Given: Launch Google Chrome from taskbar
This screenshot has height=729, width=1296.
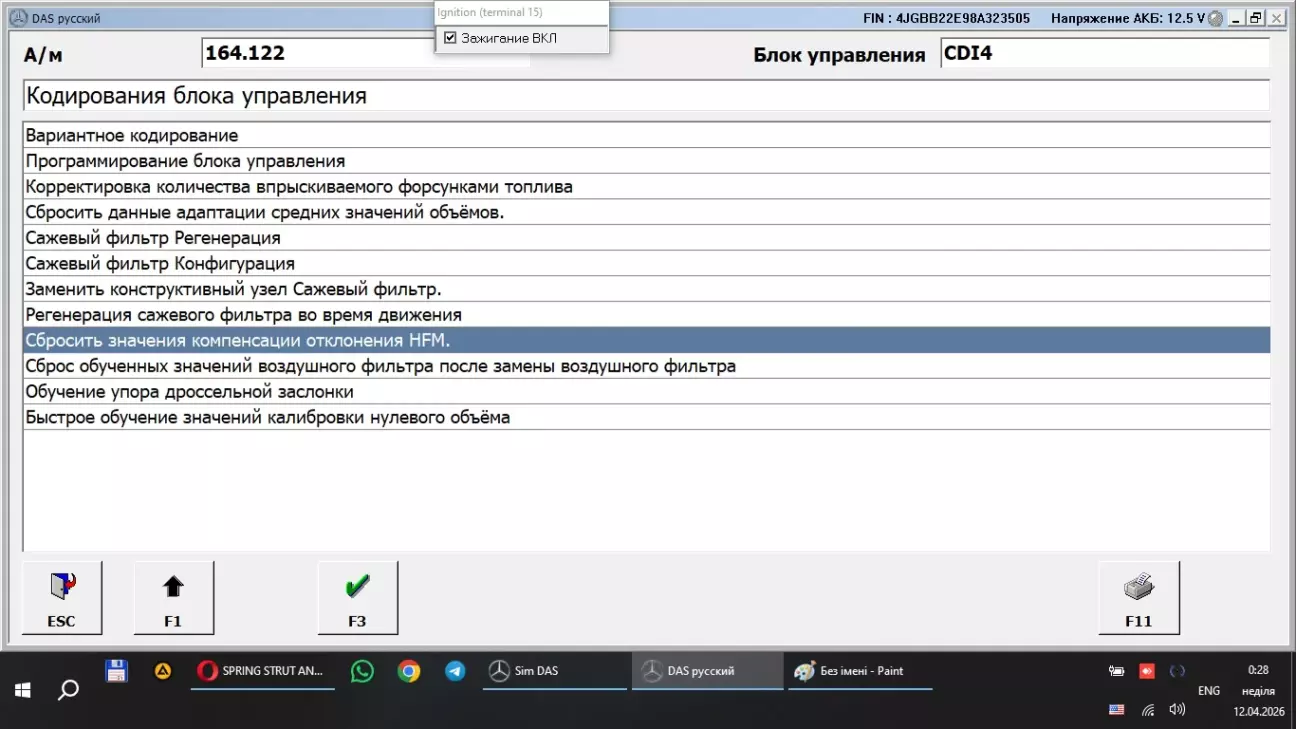Looking at the screenshot, I should pyautogui.click(x=409, y=671).
